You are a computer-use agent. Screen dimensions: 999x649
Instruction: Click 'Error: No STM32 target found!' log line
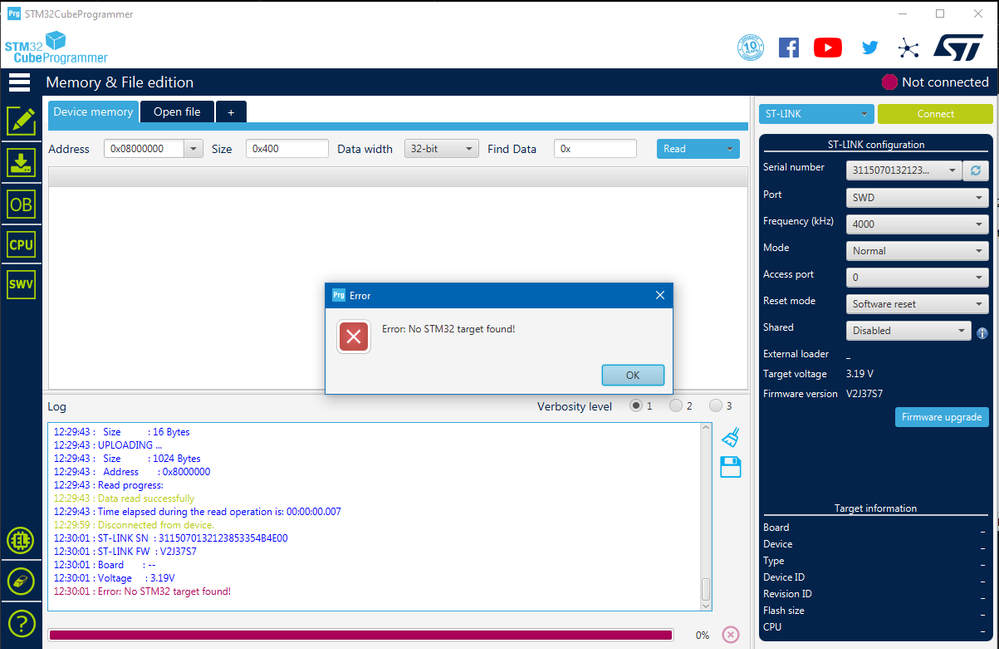point(142,592)
